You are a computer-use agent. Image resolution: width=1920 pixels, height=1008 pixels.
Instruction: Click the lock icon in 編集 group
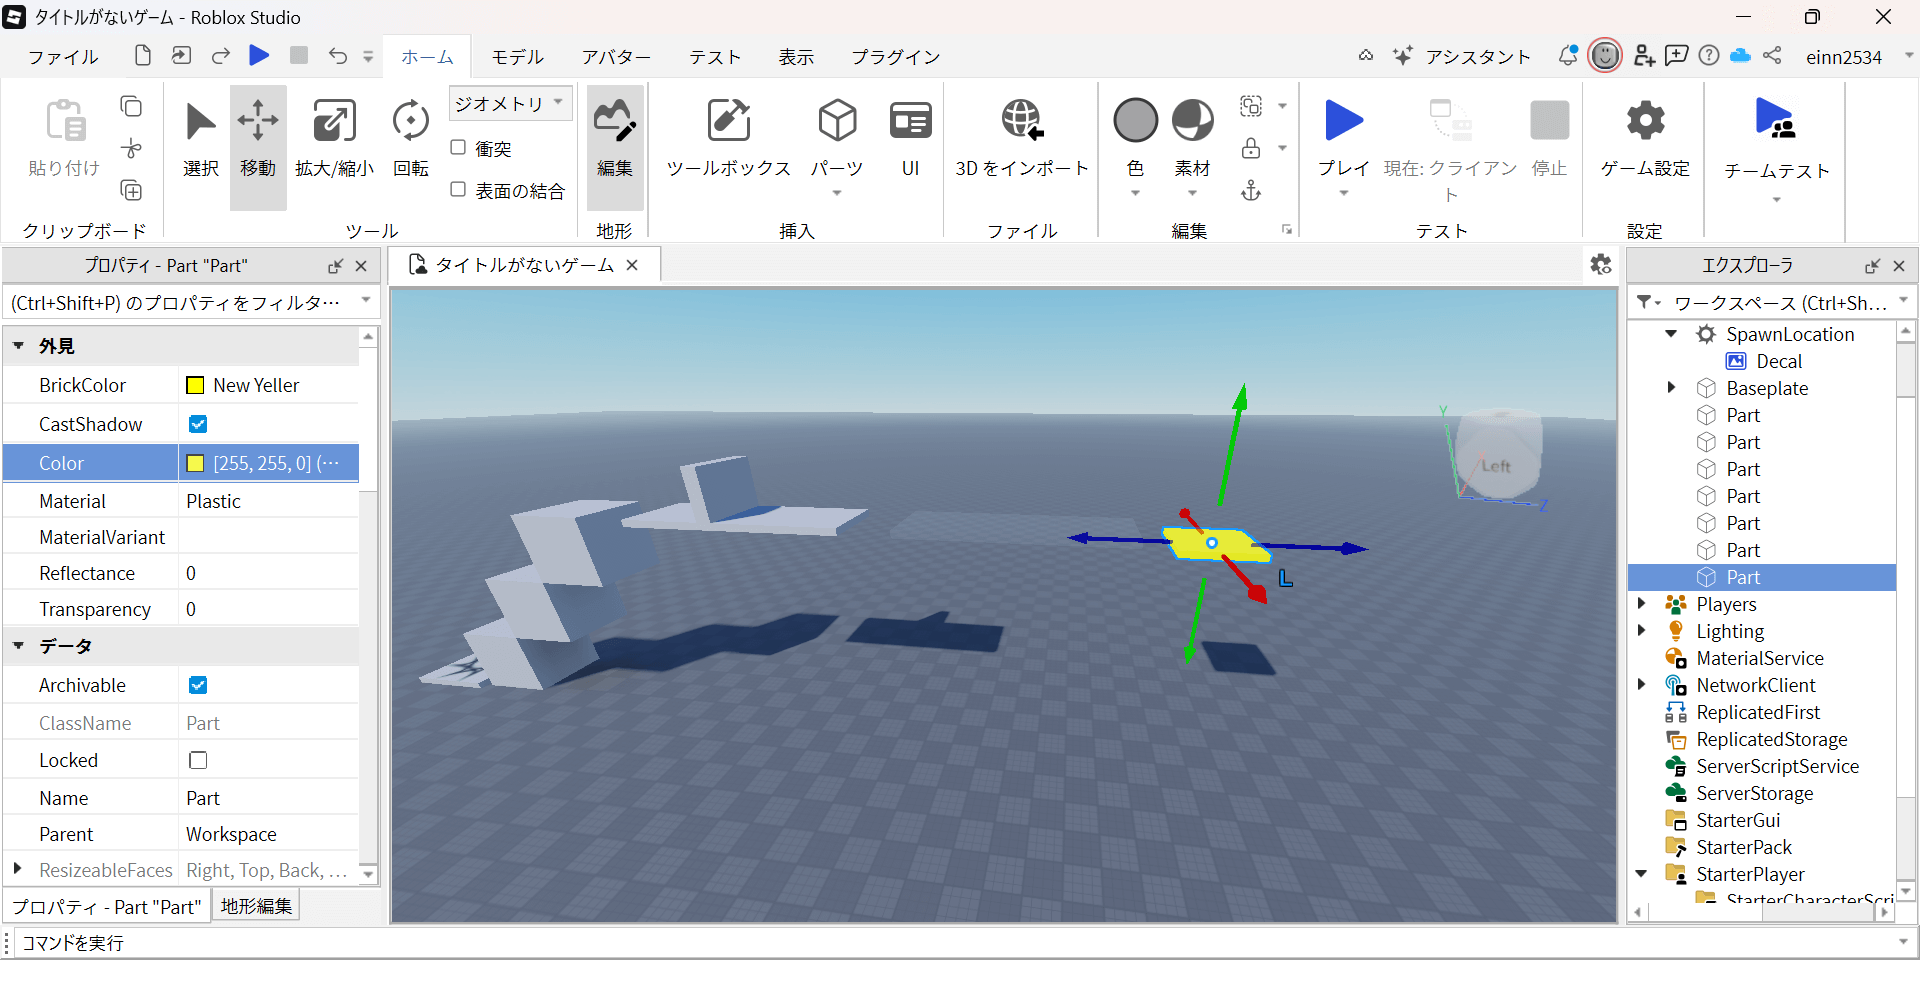click(1251, 148)
